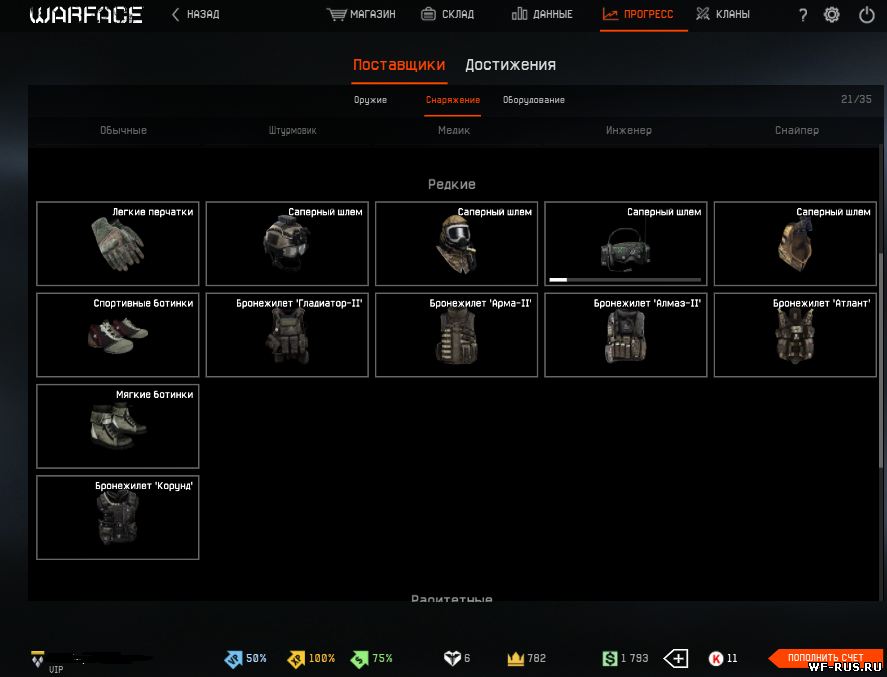Filter by the Снайпер class tab
Image resolution: width=887 pixels, height=677 pixels.
click(796, 131)
